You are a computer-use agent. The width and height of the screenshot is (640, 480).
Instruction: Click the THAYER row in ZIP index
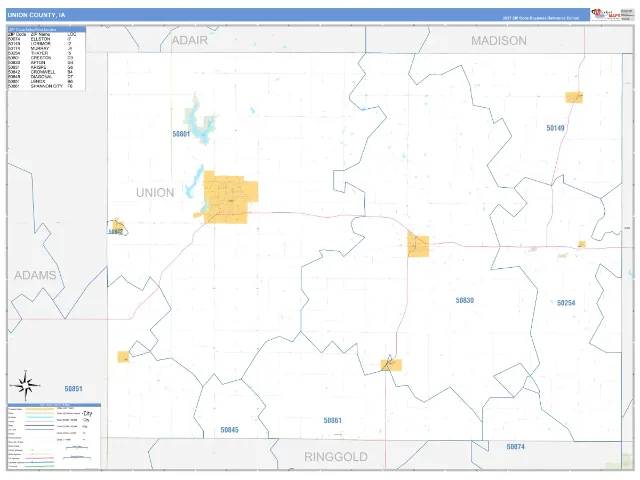pyautogui.click(x=41, y=53)
